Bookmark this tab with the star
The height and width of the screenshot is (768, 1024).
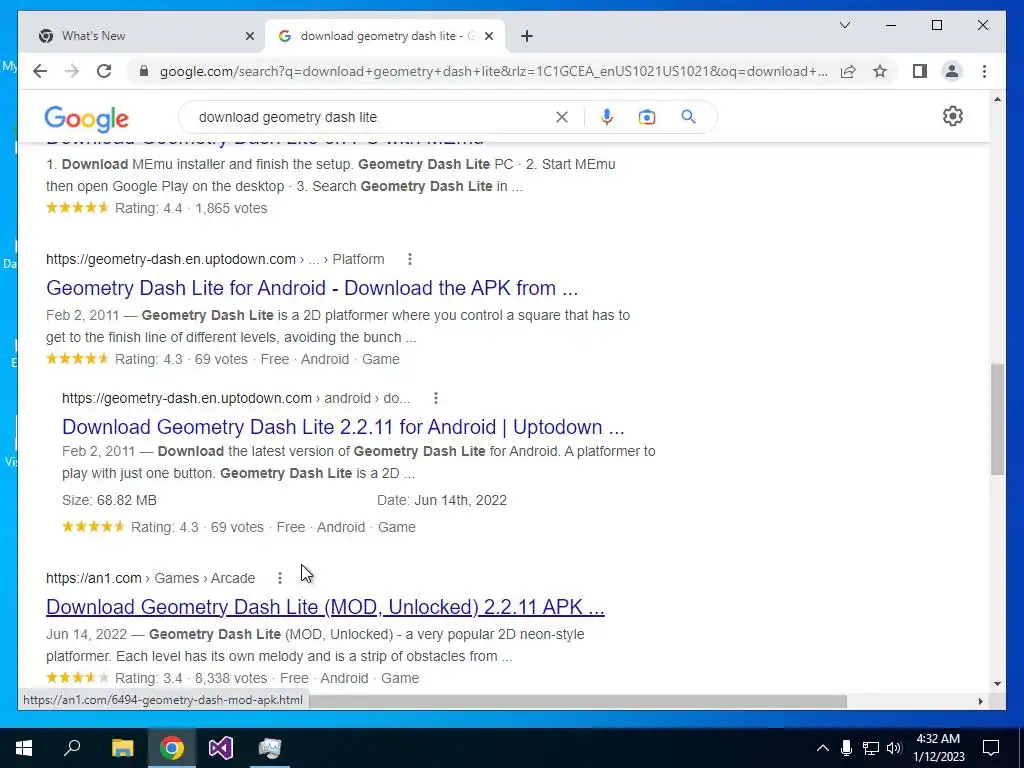point(880,71)
